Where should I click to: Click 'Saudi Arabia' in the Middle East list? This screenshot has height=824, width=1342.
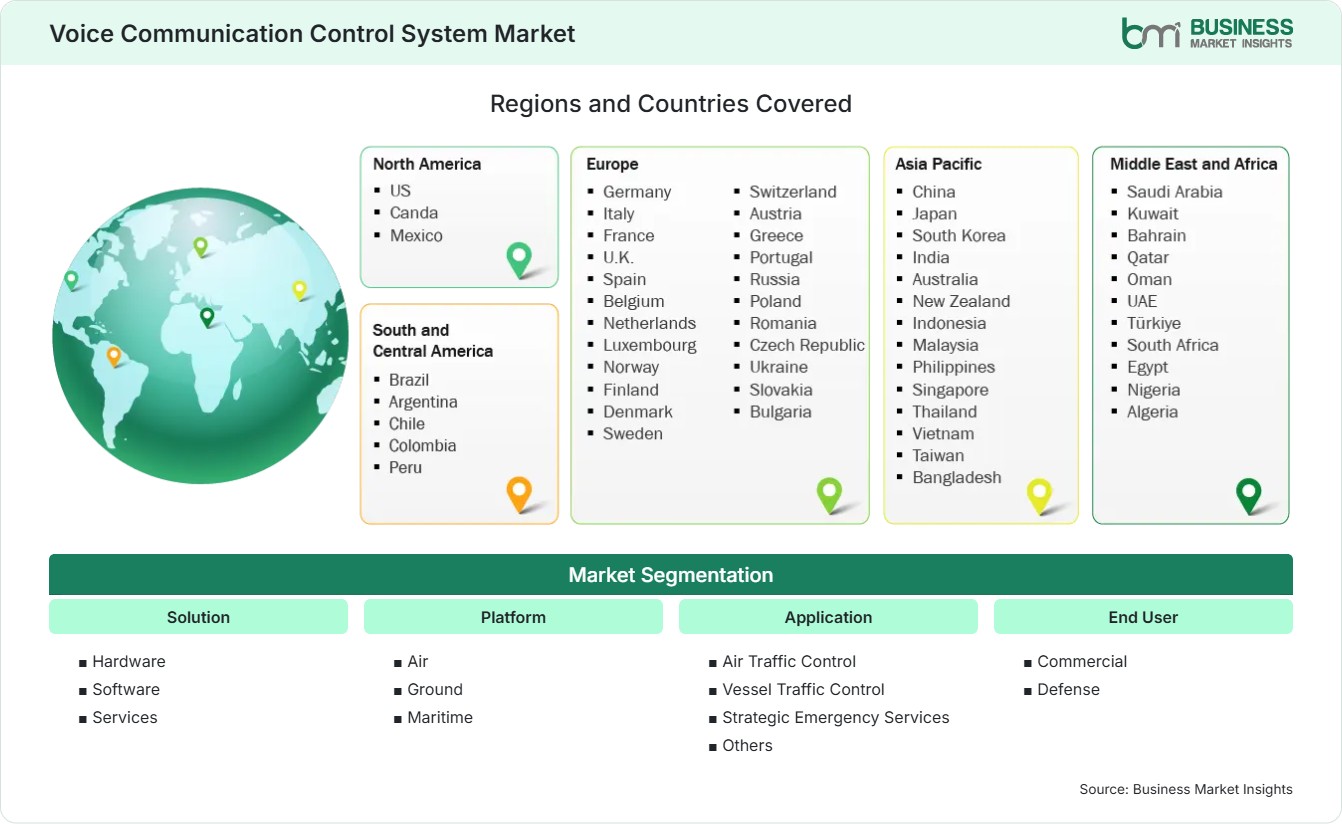point(1175,192)
